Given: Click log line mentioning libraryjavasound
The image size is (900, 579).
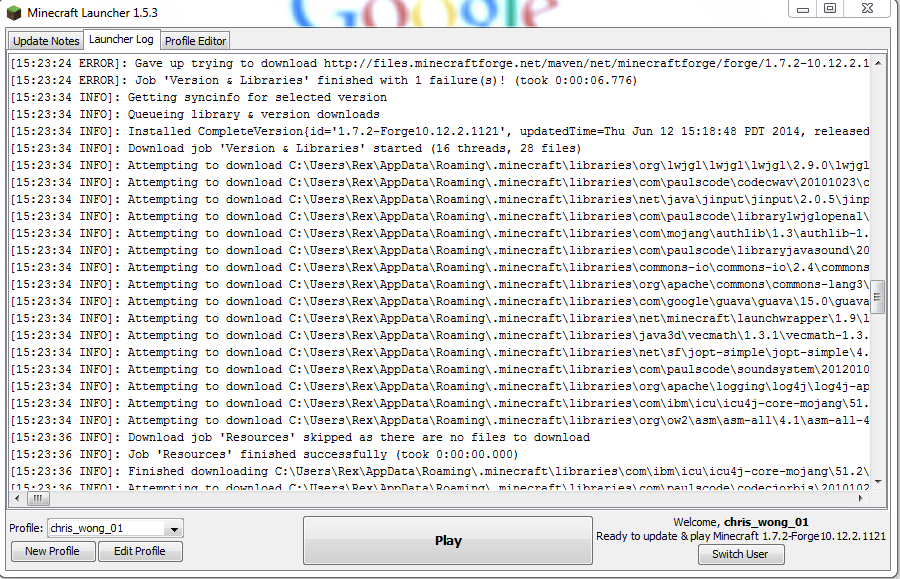Looking at the screenshot, I should [440, 251].
